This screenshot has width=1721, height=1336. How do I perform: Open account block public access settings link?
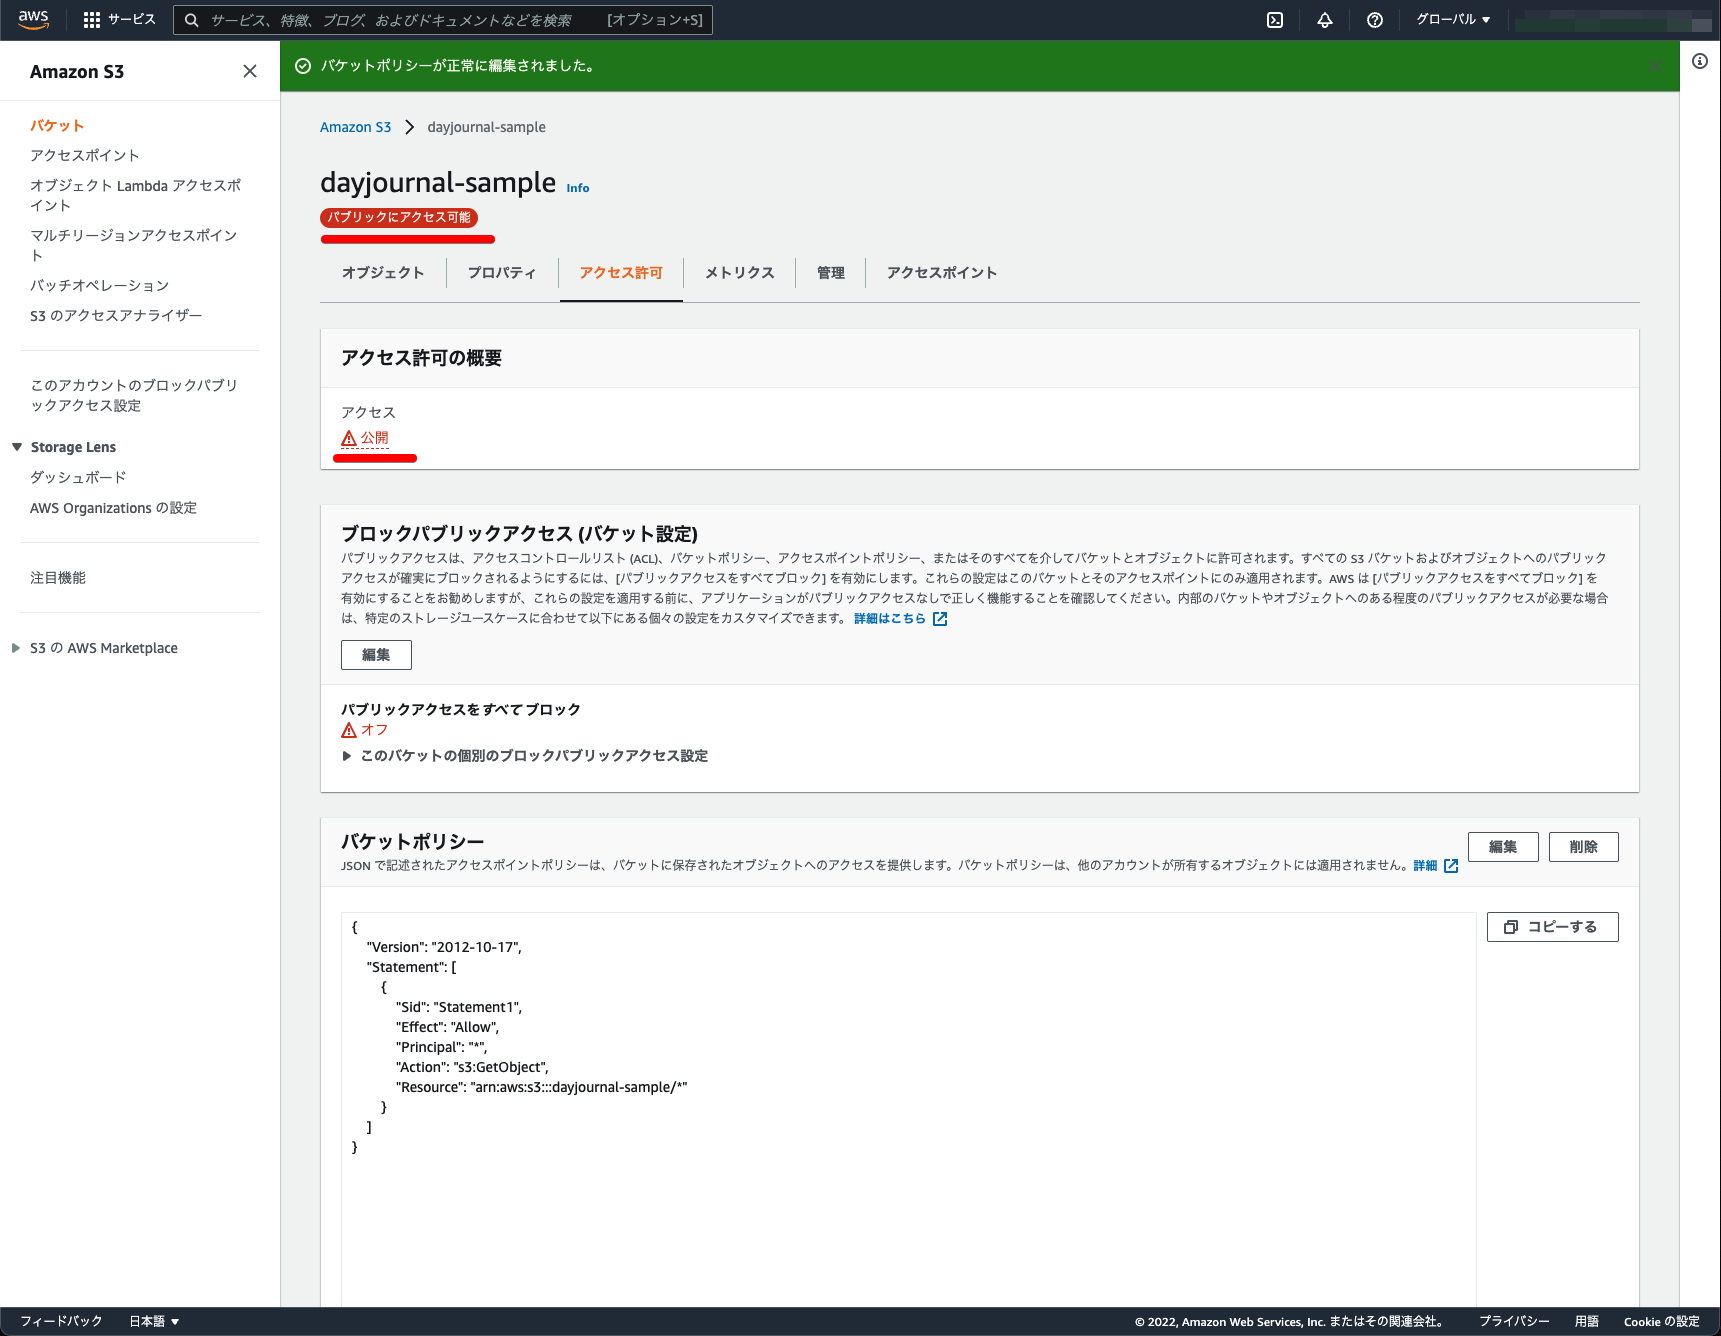coord(134,395)
